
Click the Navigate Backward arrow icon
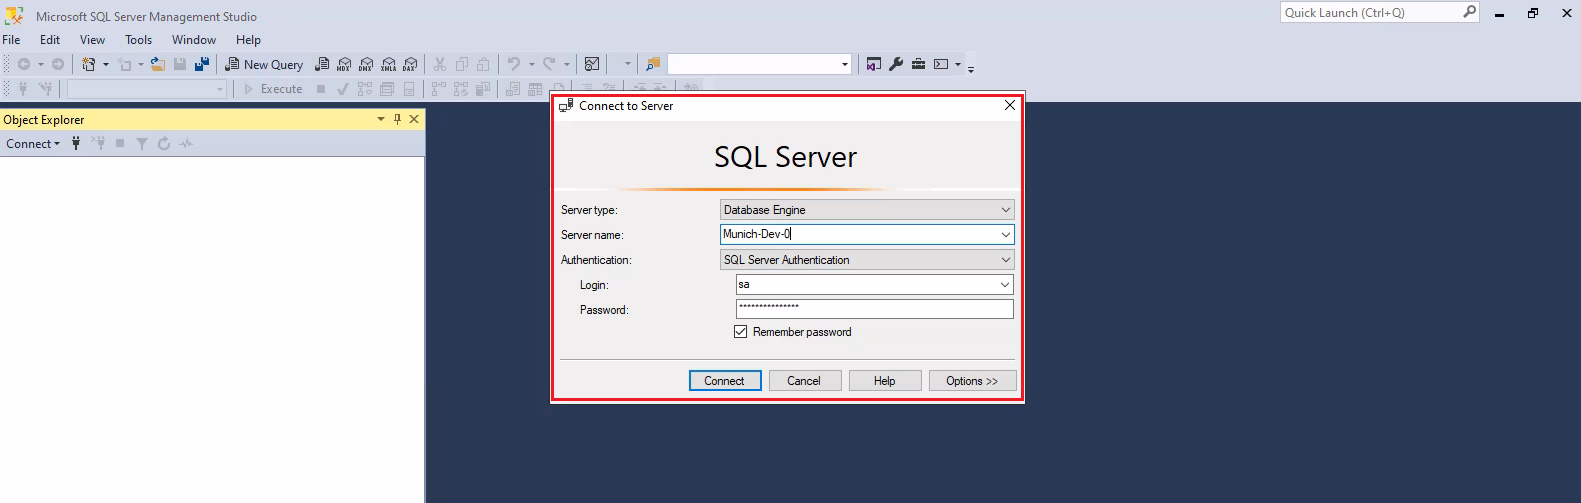[x=24, y=64]
